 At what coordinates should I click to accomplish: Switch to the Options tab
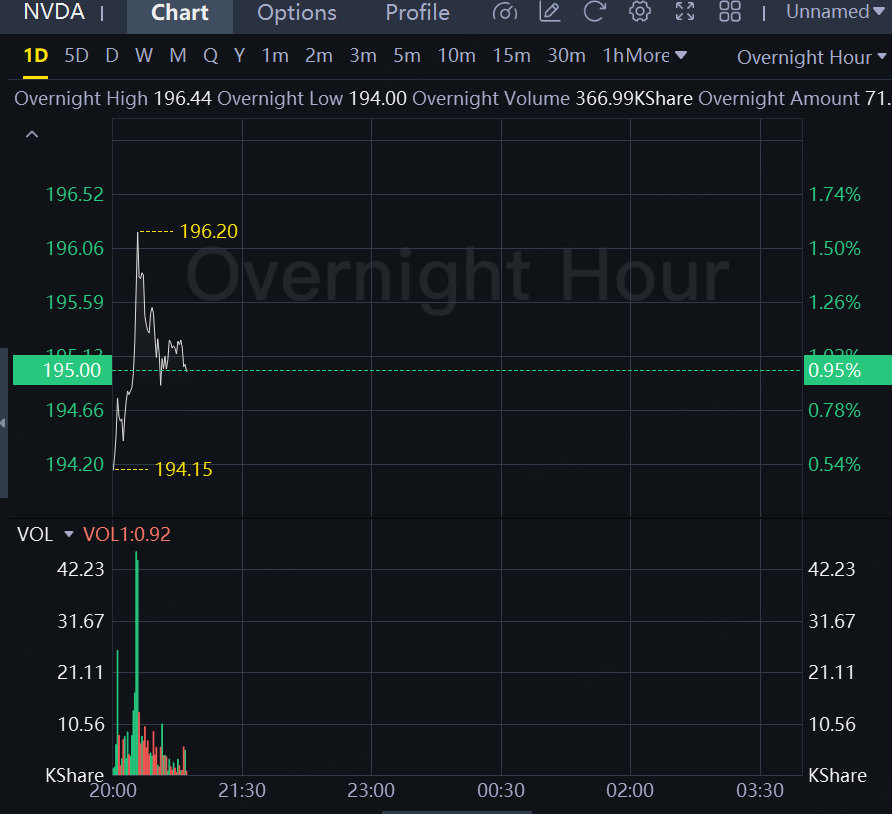(x=297, y=13)
